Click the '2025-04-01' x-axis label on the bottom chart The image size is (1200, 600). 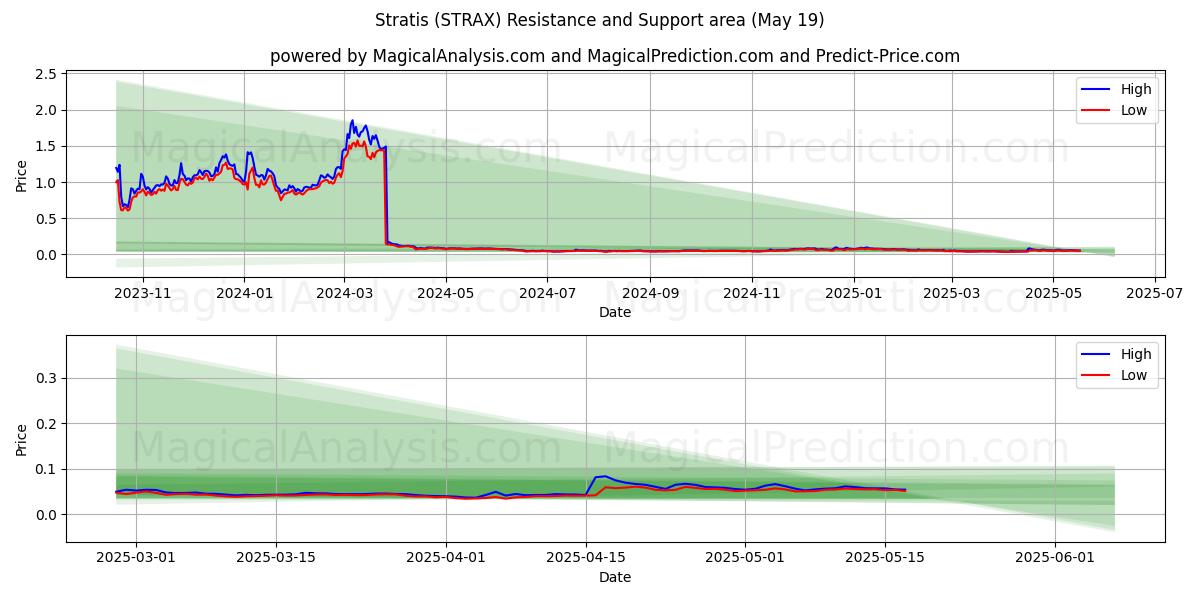(x=447, y=559)
